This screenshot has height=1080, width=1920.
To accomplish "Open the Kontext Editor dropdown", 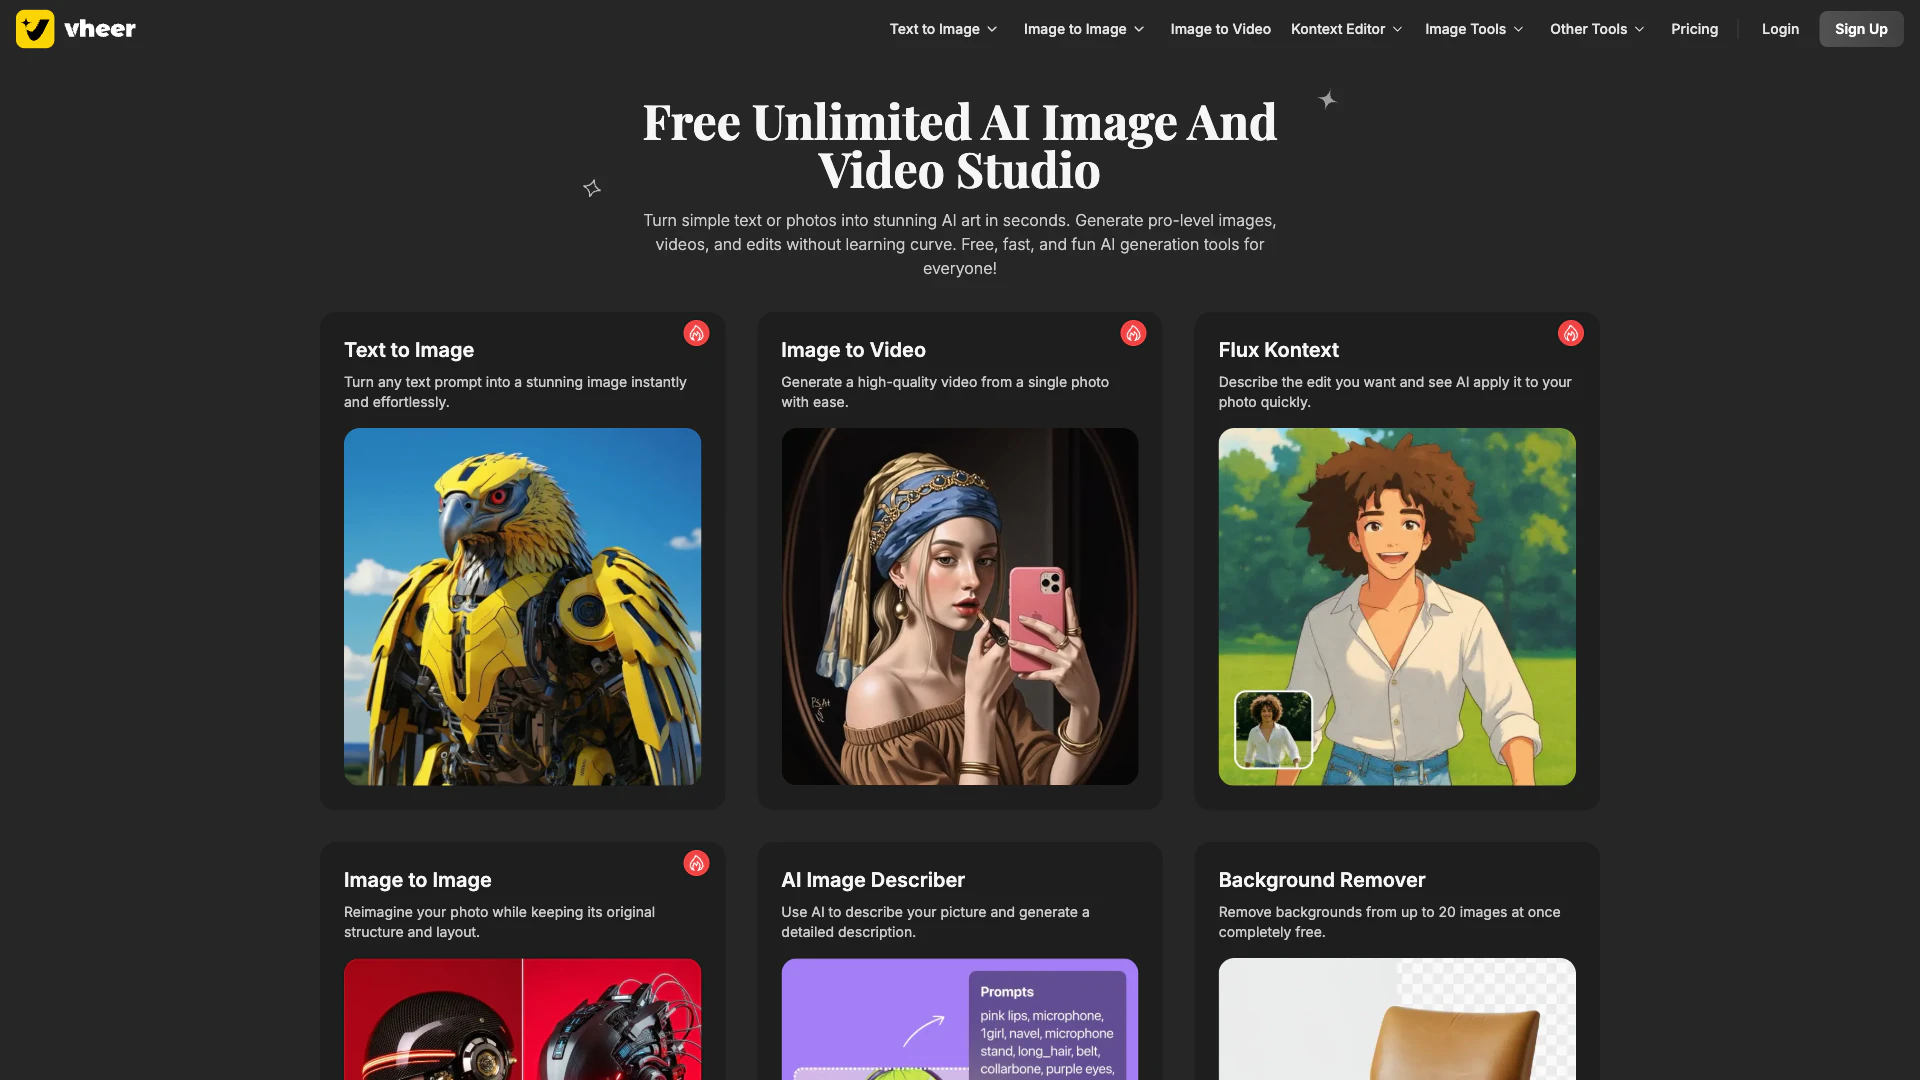I will coord(1346,29).
